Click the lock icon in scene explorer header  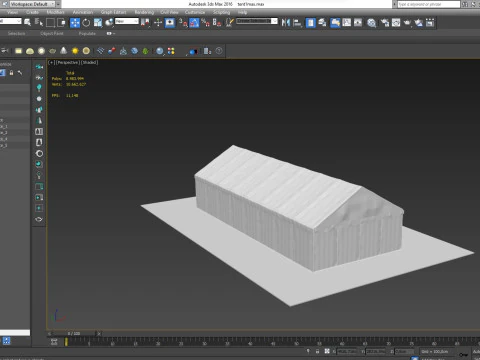pos(11,72)
